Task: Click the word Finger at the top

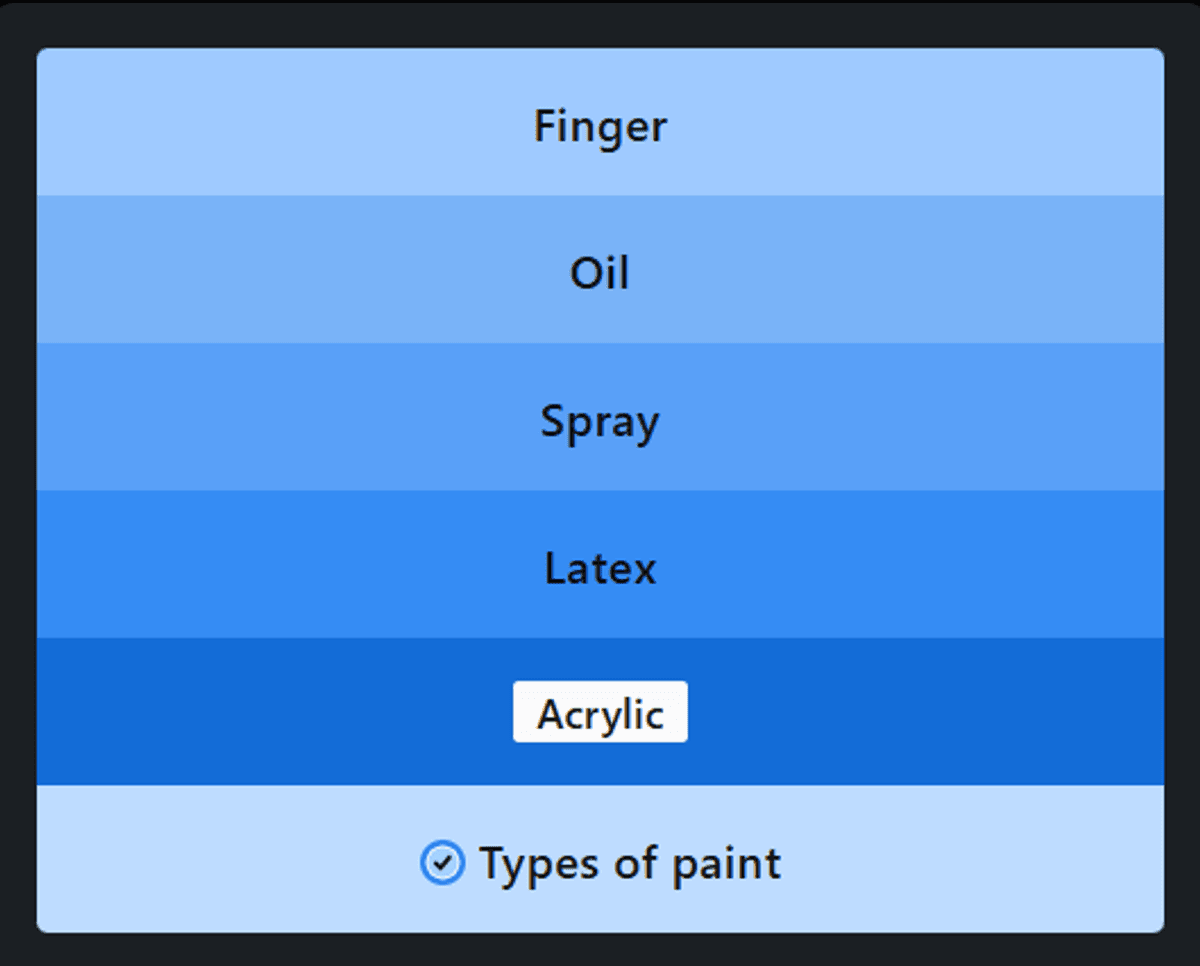Action: (x=600, y=126)
